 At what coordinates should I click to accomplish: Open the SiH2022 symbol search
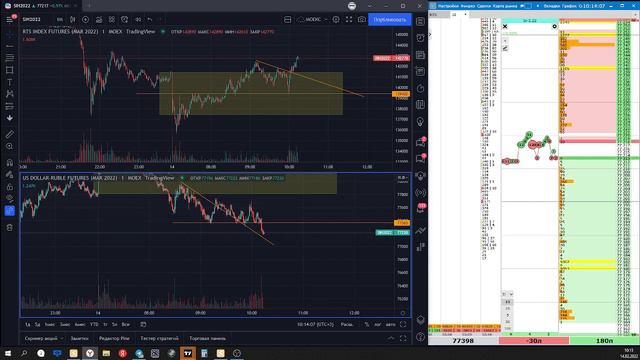pos(31,19)
